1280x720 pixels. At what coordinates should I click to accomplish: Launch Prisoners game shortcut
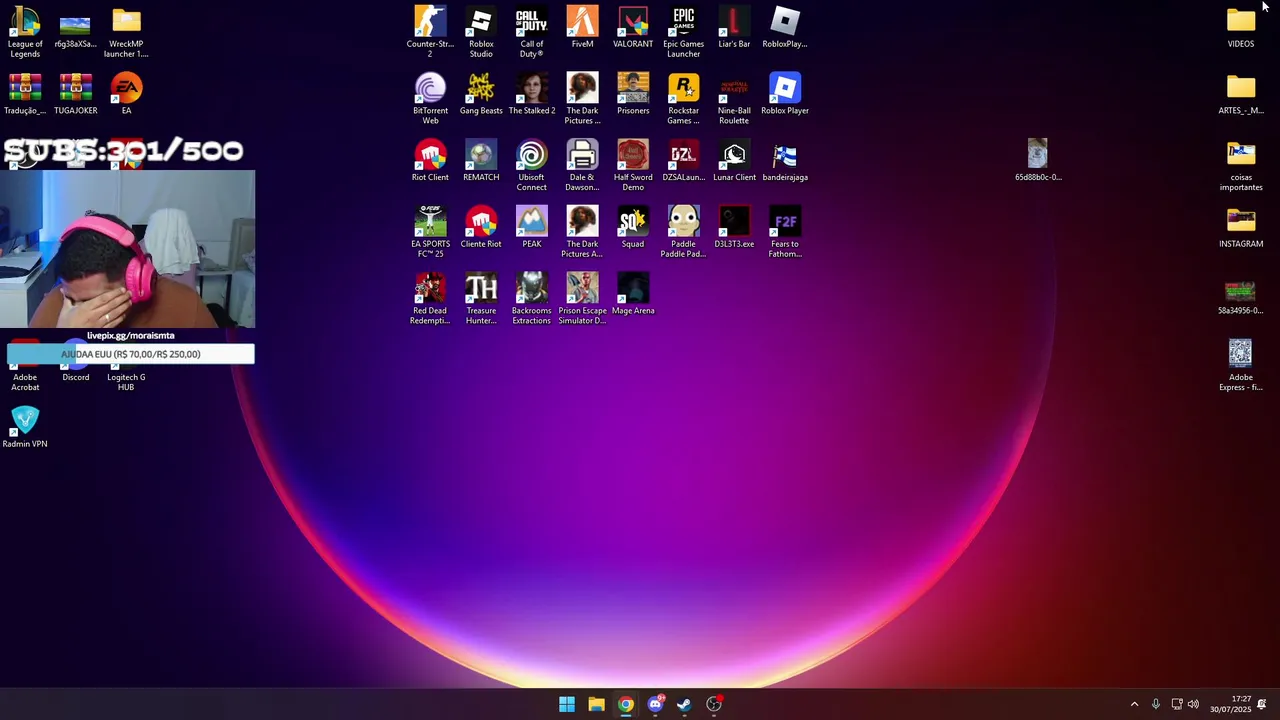pos(633,94)
